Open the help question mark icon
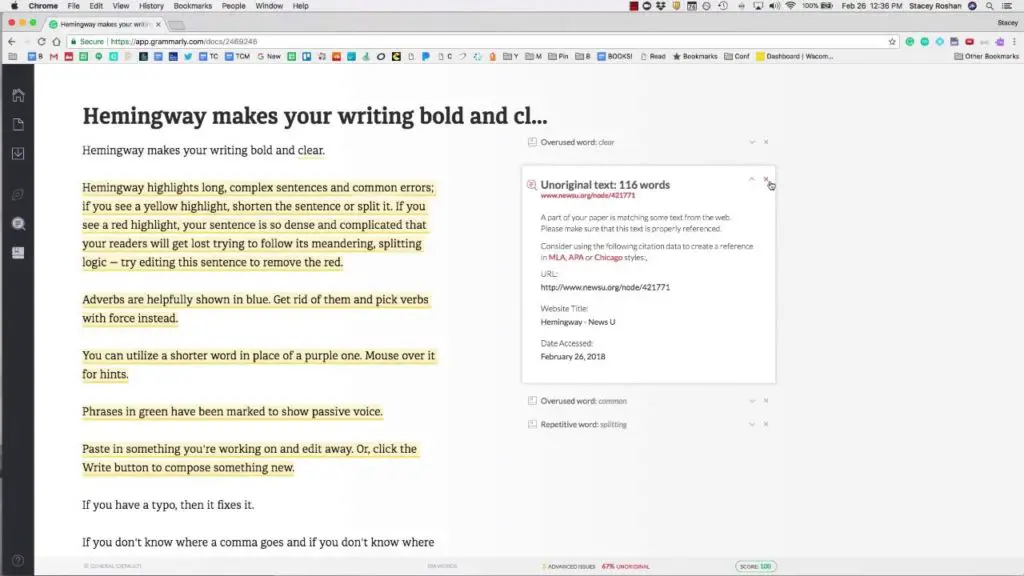The image size is (1024, 576). (x=18, y=560)
